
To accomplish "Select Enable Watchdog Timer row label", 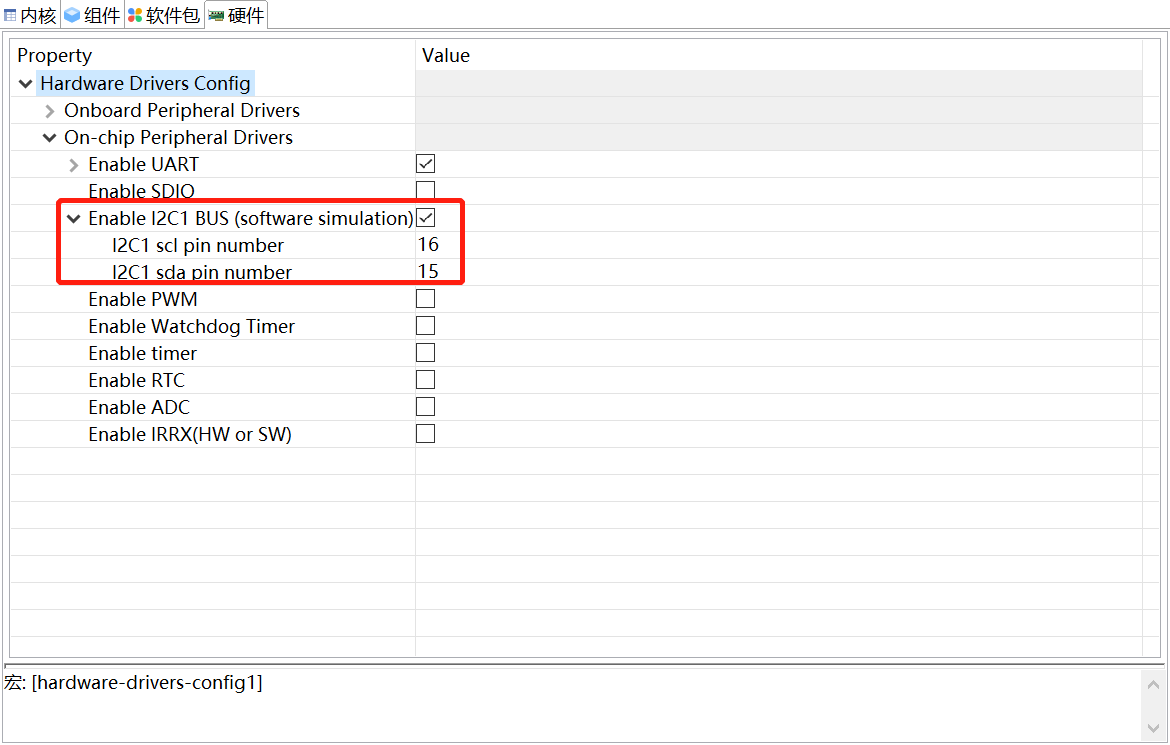I will click(x=191, y=326).
